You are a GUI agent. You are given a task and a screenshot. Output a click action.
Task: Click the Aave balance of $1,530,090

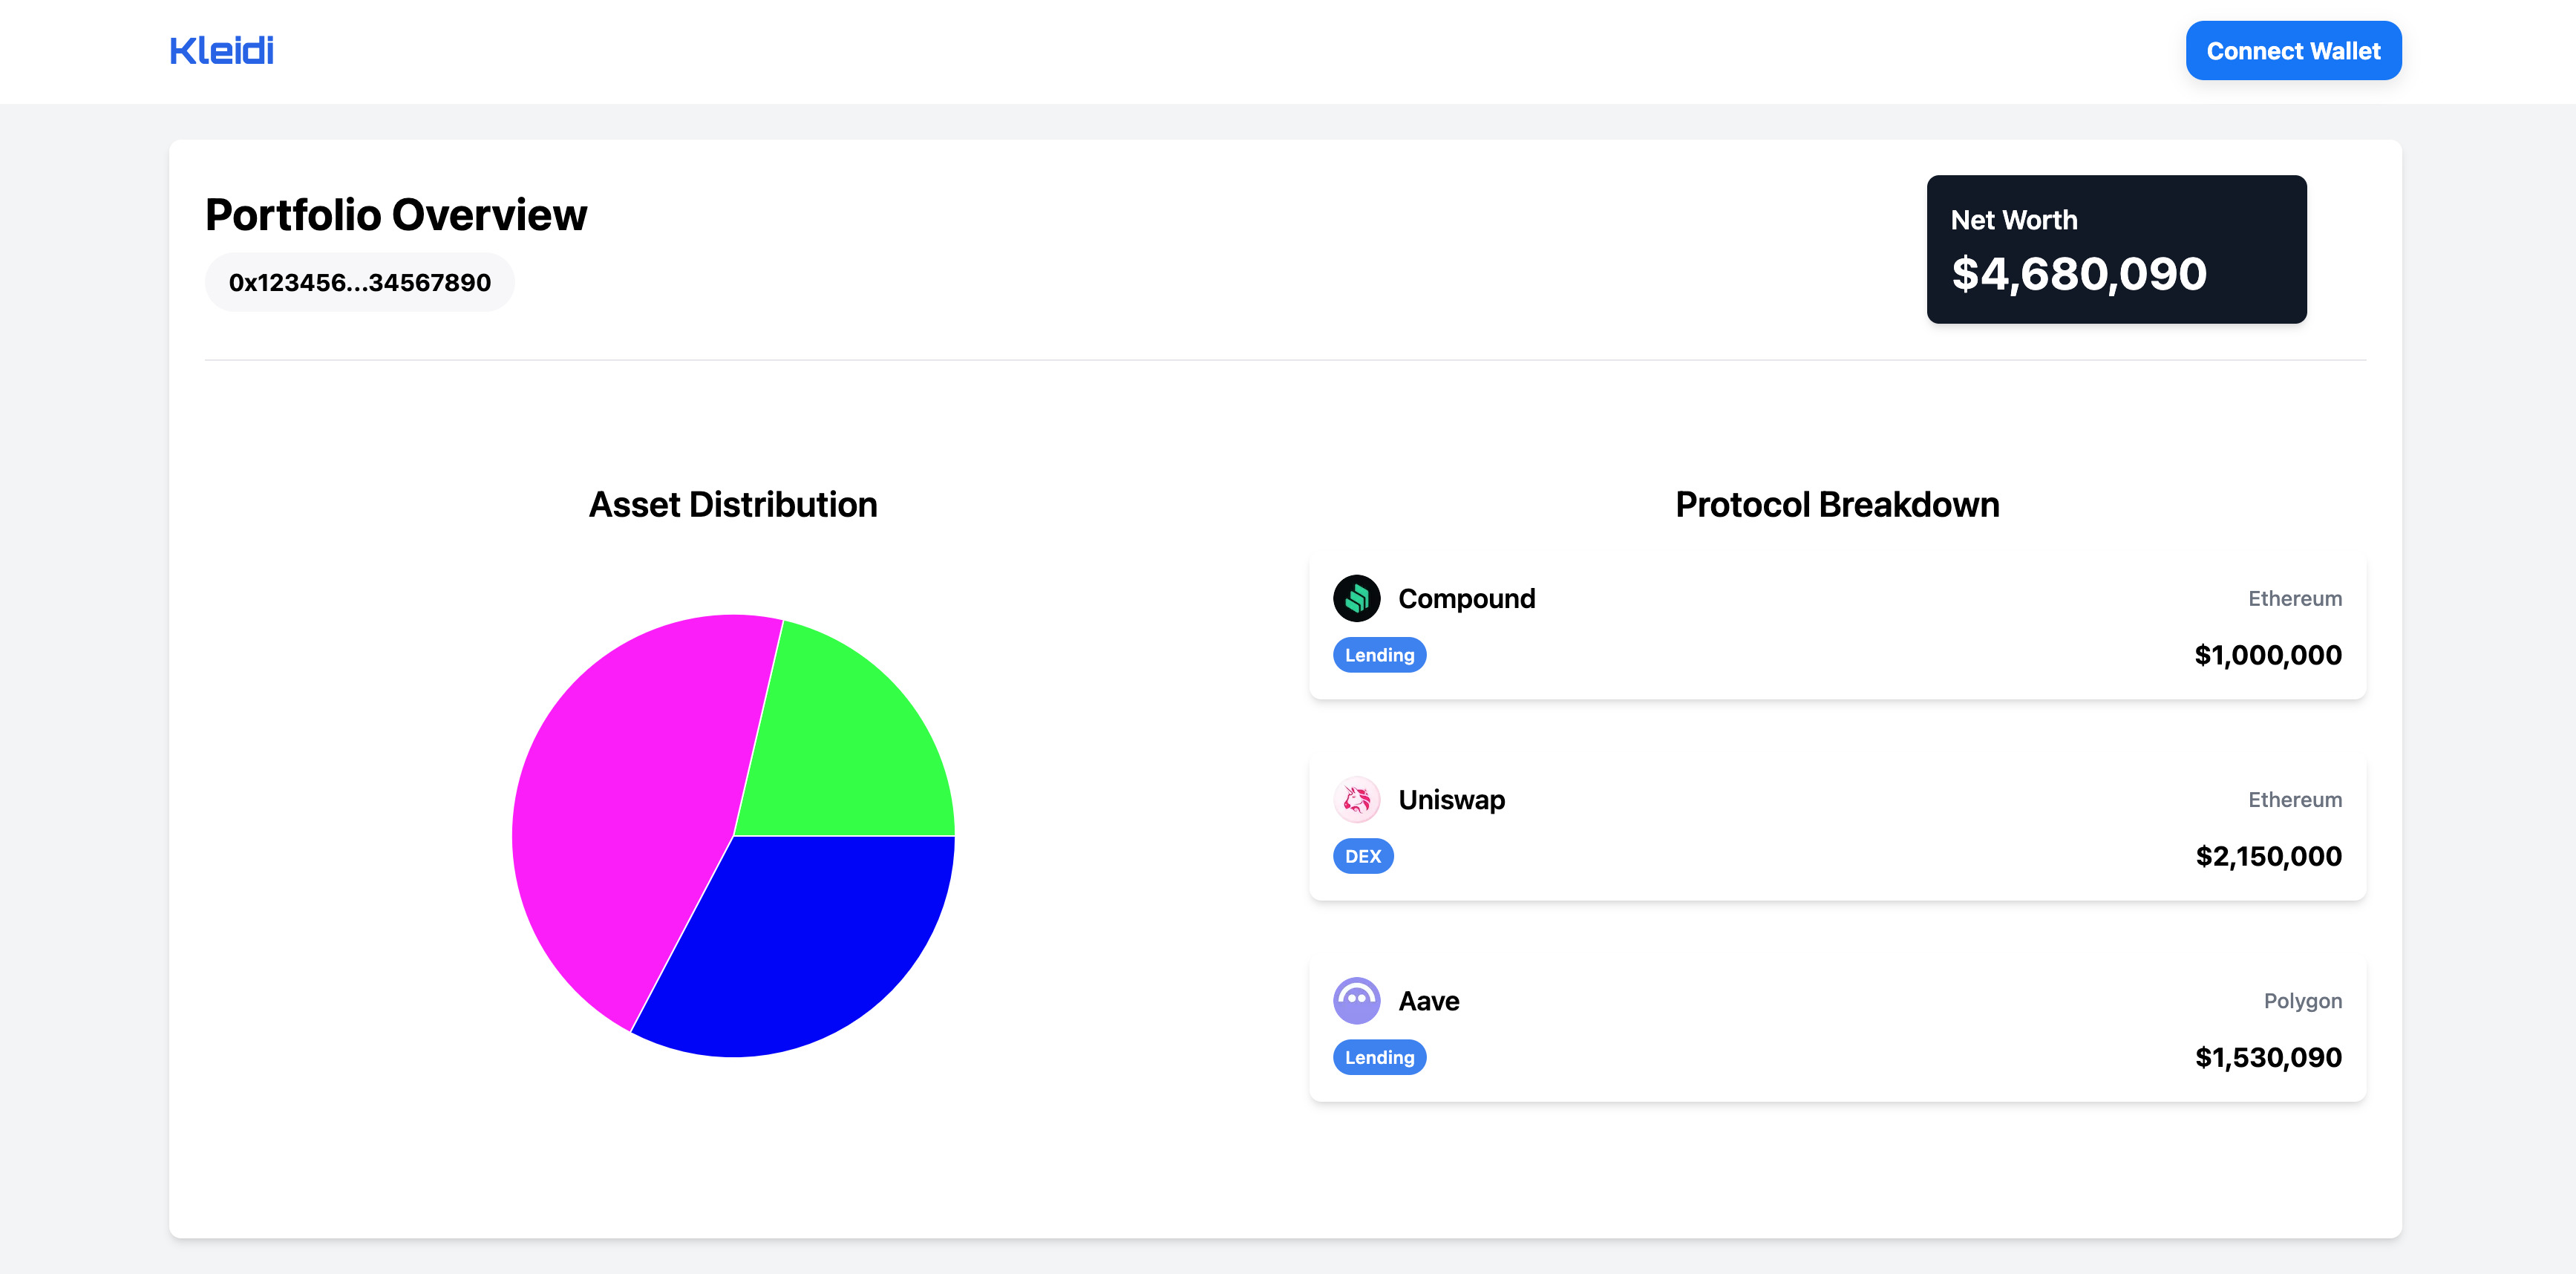point(2268,1057)
